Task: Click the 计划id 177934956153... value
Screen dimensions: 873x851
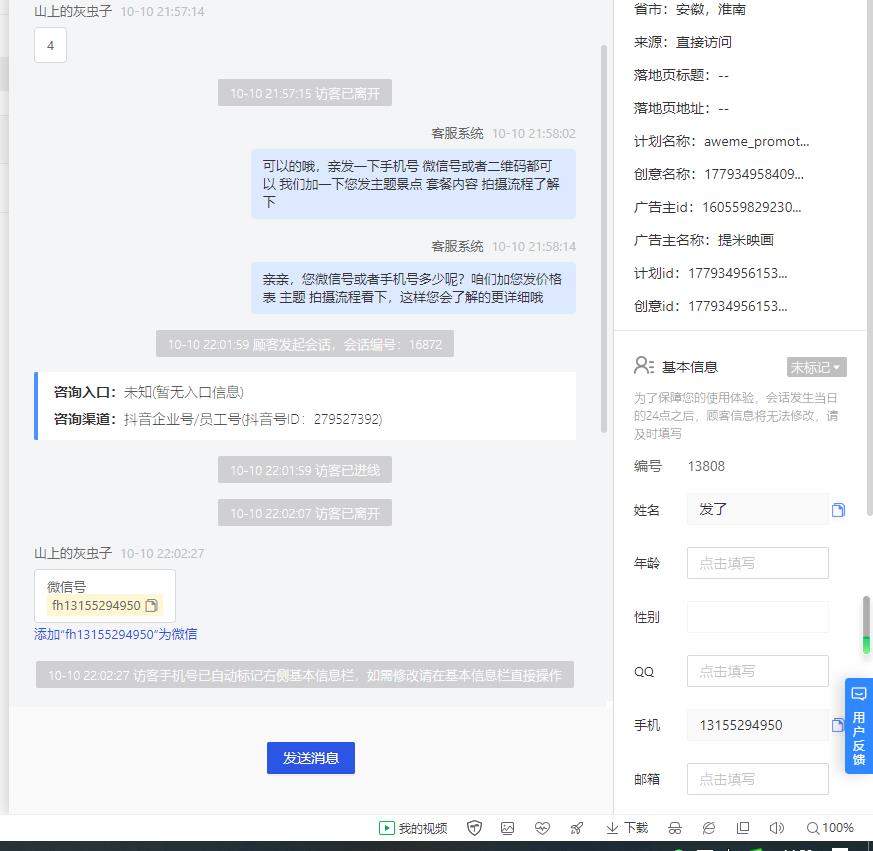Action: point(738,273)
